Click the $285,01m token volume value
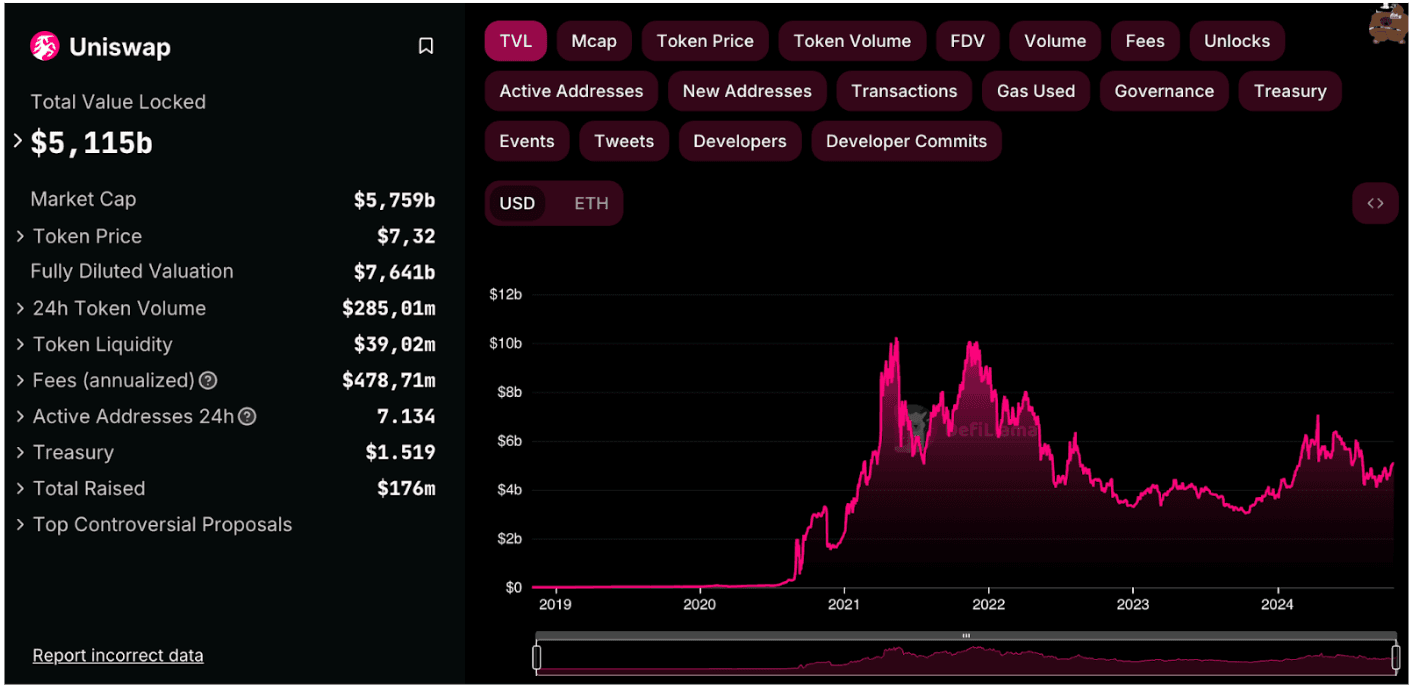The image size is (1412, 698). [389, 308]
